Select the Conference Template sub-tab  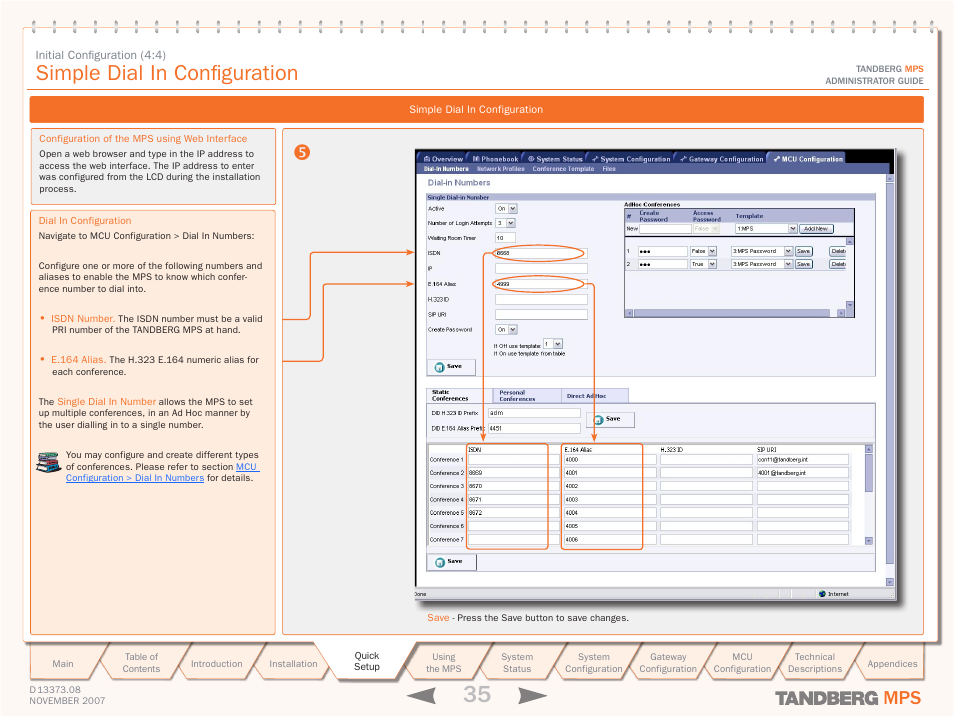click(x=563, y=169)
